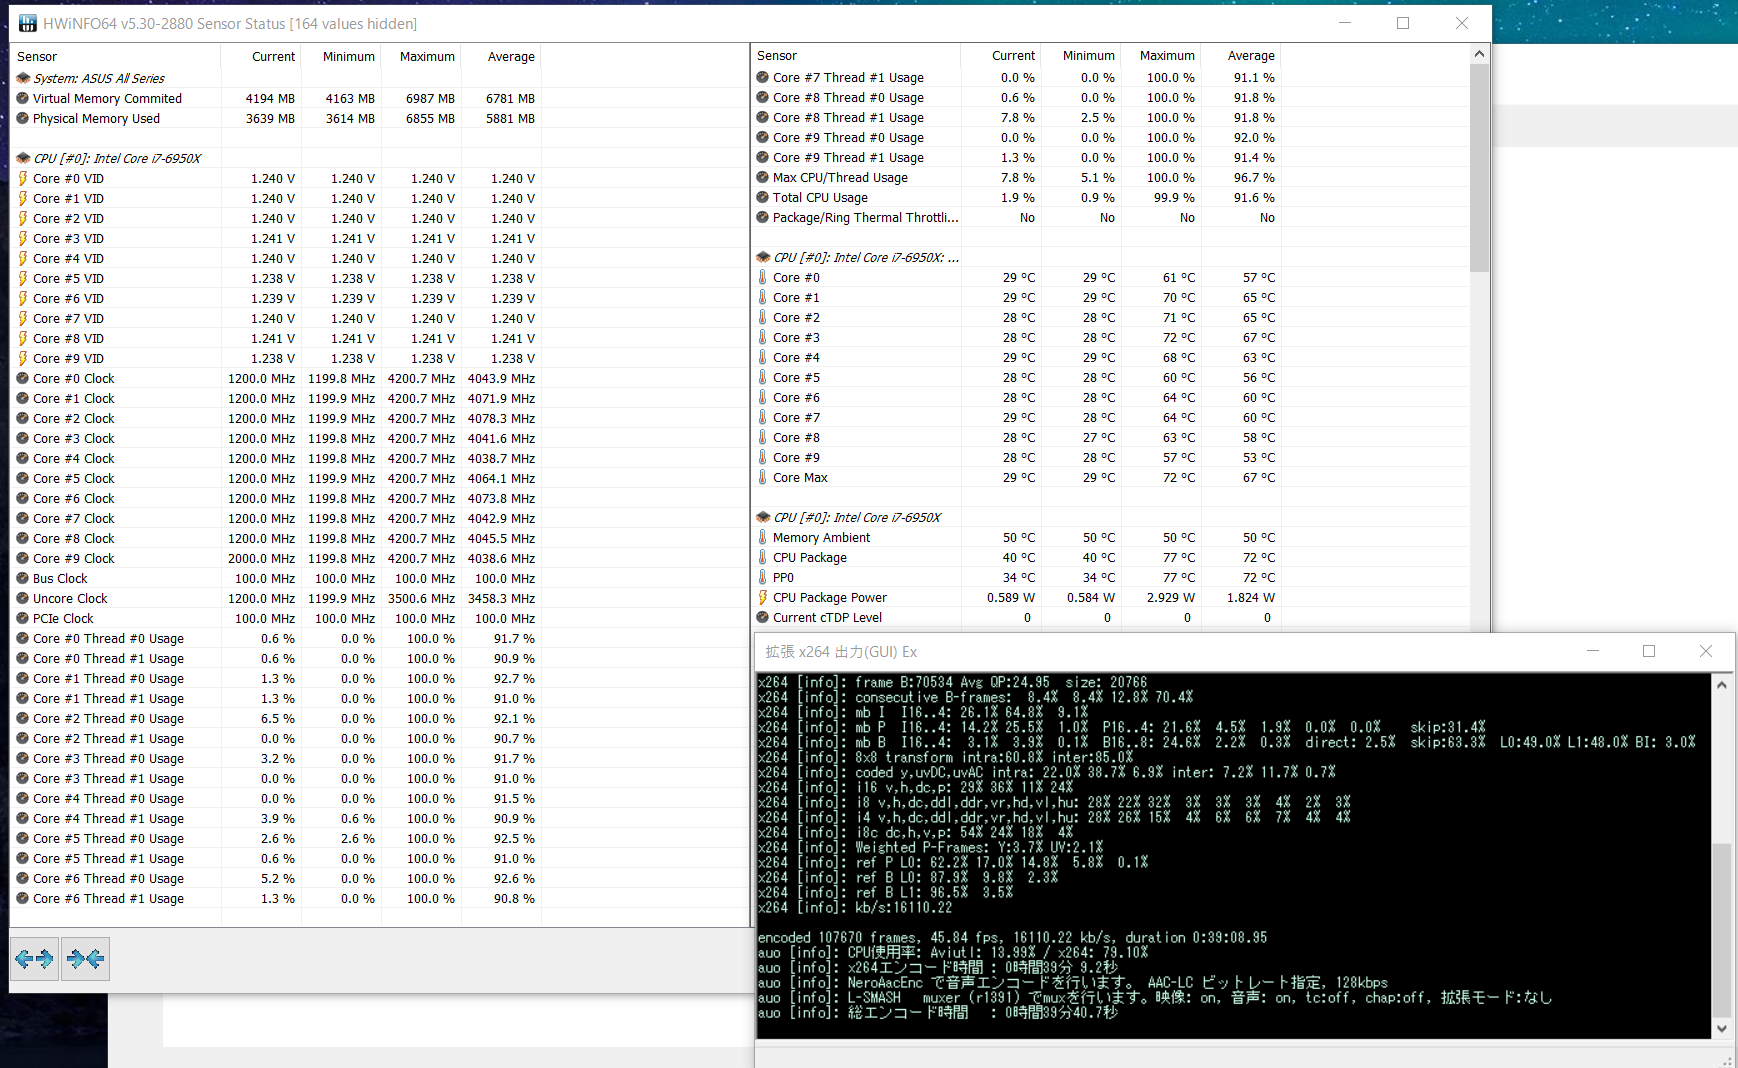The width and height of the screenshot is (1738, 1068).
Task: Select the Core #9 Clock row
Action: [x=276, y=558]
